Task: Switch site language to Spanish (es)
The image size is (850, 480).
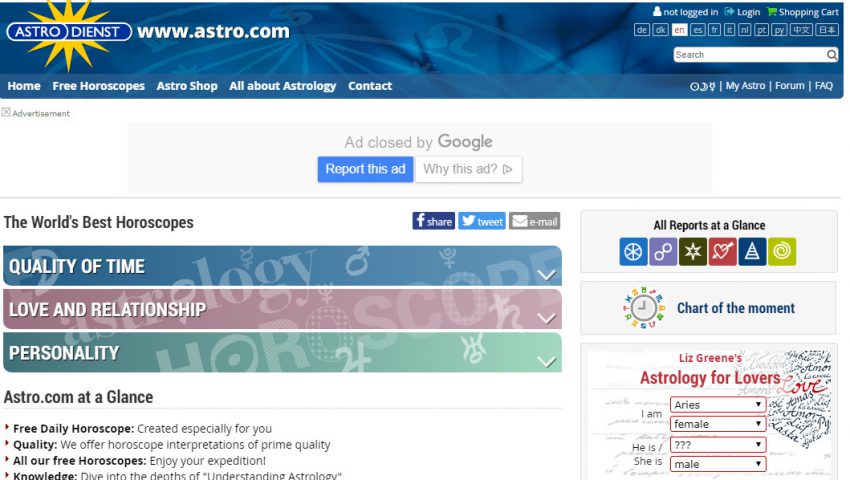Action: (697, 30)
